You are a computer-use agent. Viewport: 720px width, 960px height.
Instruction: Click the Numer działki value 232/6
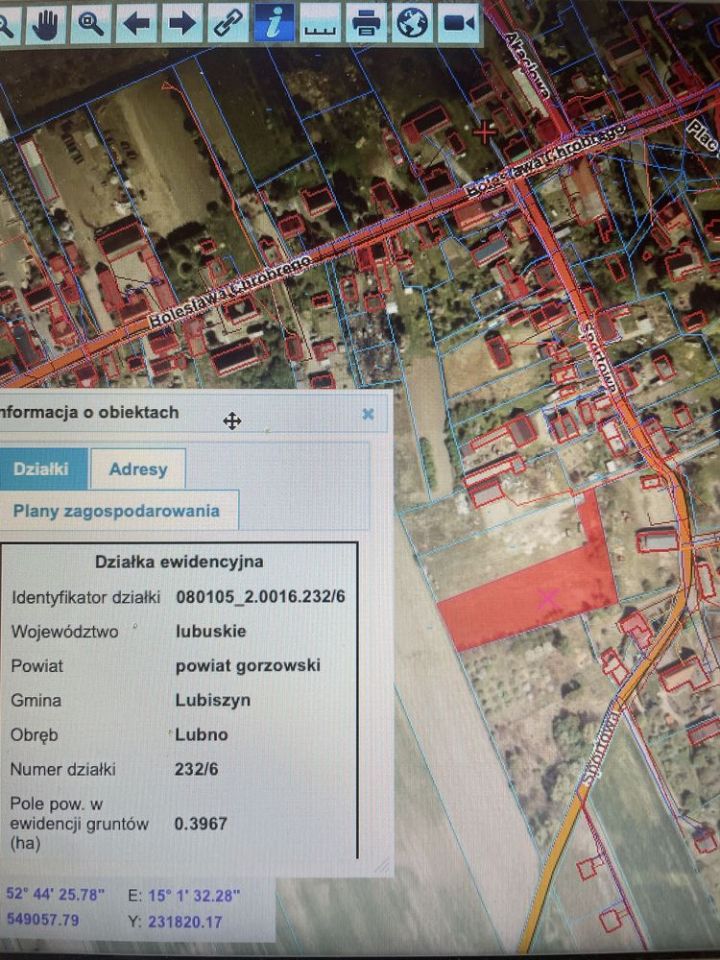[196, 769]
